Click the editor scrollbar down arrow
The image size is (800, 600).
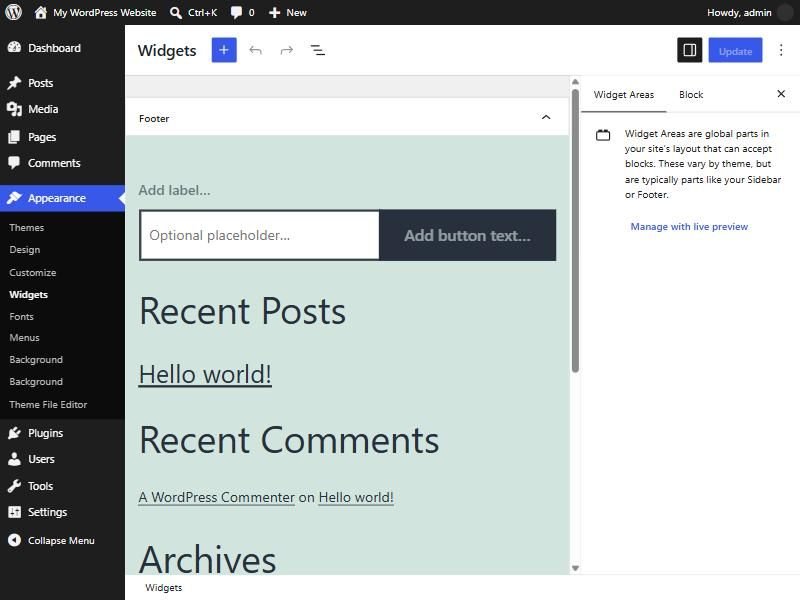575,568
